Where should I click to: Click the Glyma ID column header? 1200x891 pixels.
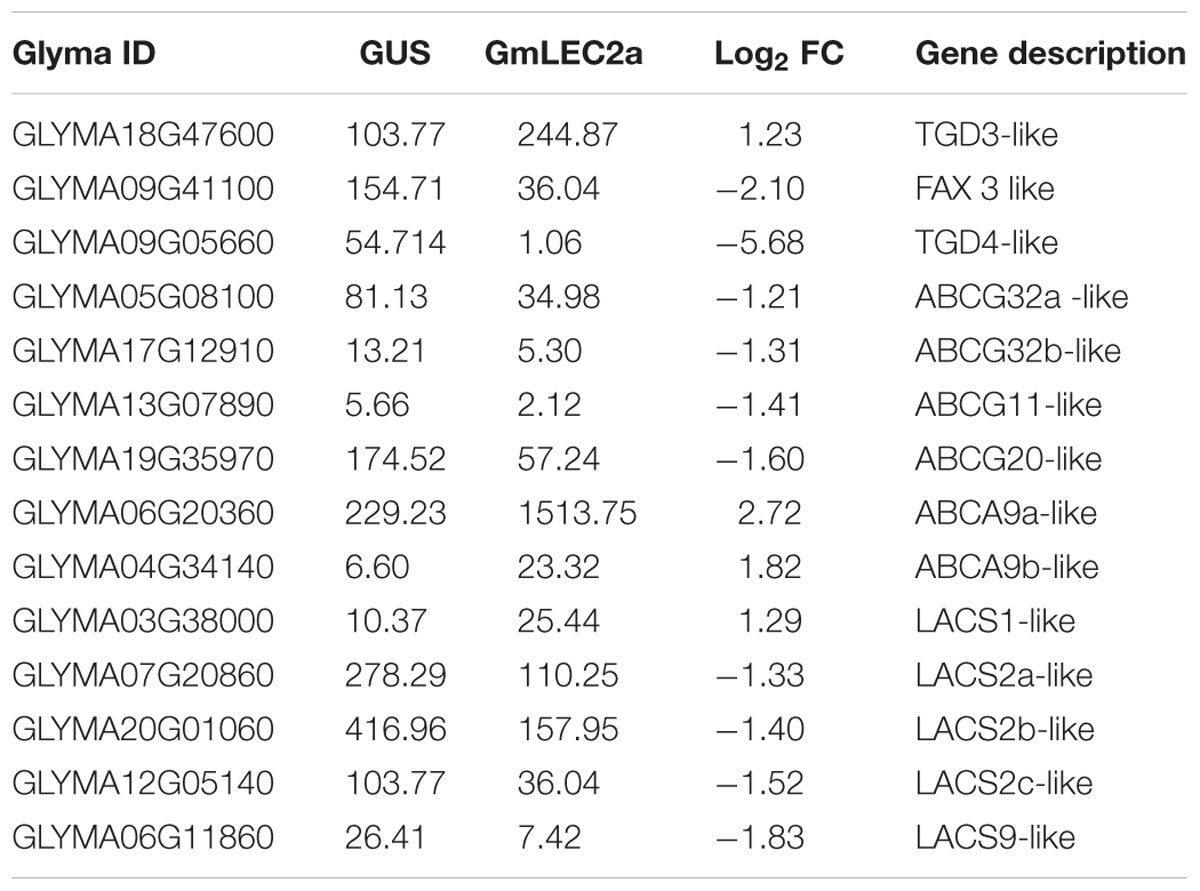[84, 53]
